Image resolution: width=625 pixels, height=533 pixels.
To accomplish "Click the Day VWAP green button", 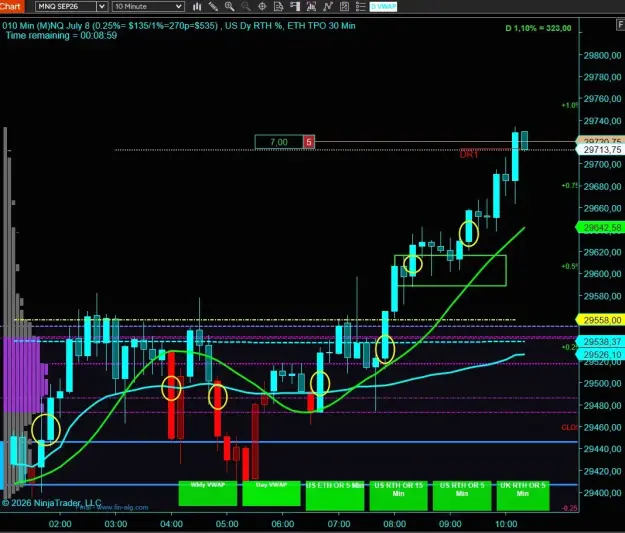I will click(x=271, y=494).
